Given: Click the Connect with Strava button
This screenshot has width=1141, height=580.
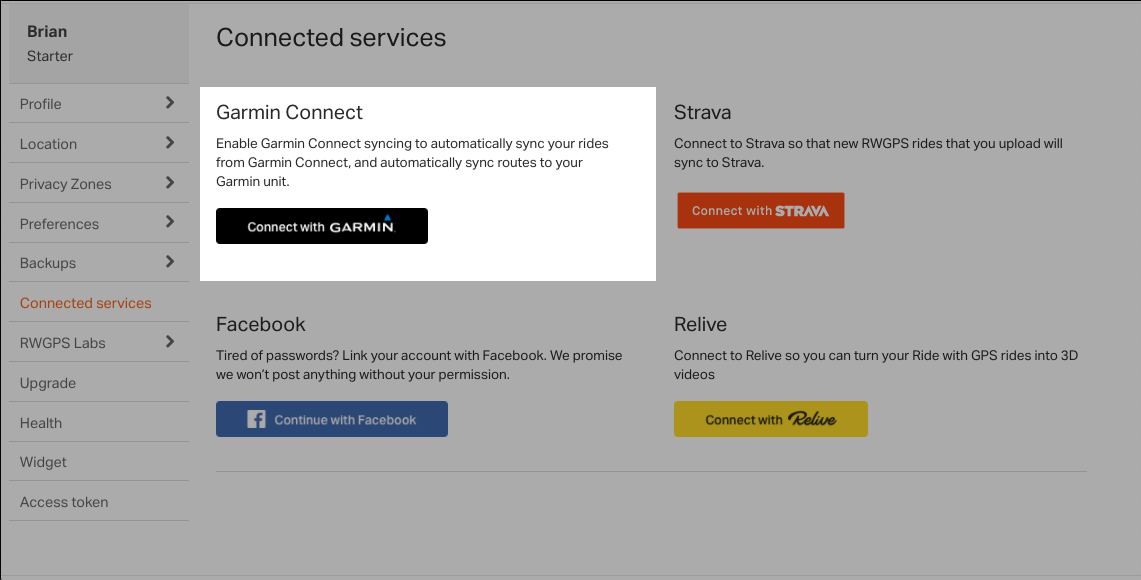Looking at the screenshot, I should tap(760, 211).
